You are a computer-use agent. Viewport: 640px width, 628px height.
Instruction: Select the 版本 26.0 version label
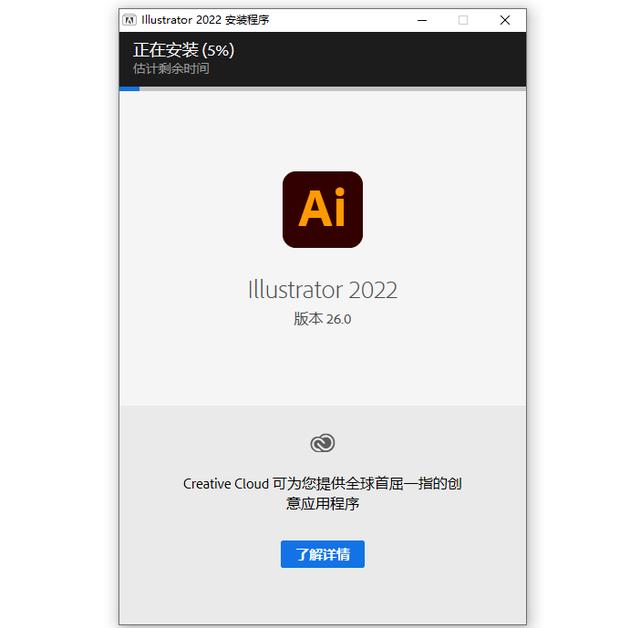pyautogui.click(x=322, y=319)
